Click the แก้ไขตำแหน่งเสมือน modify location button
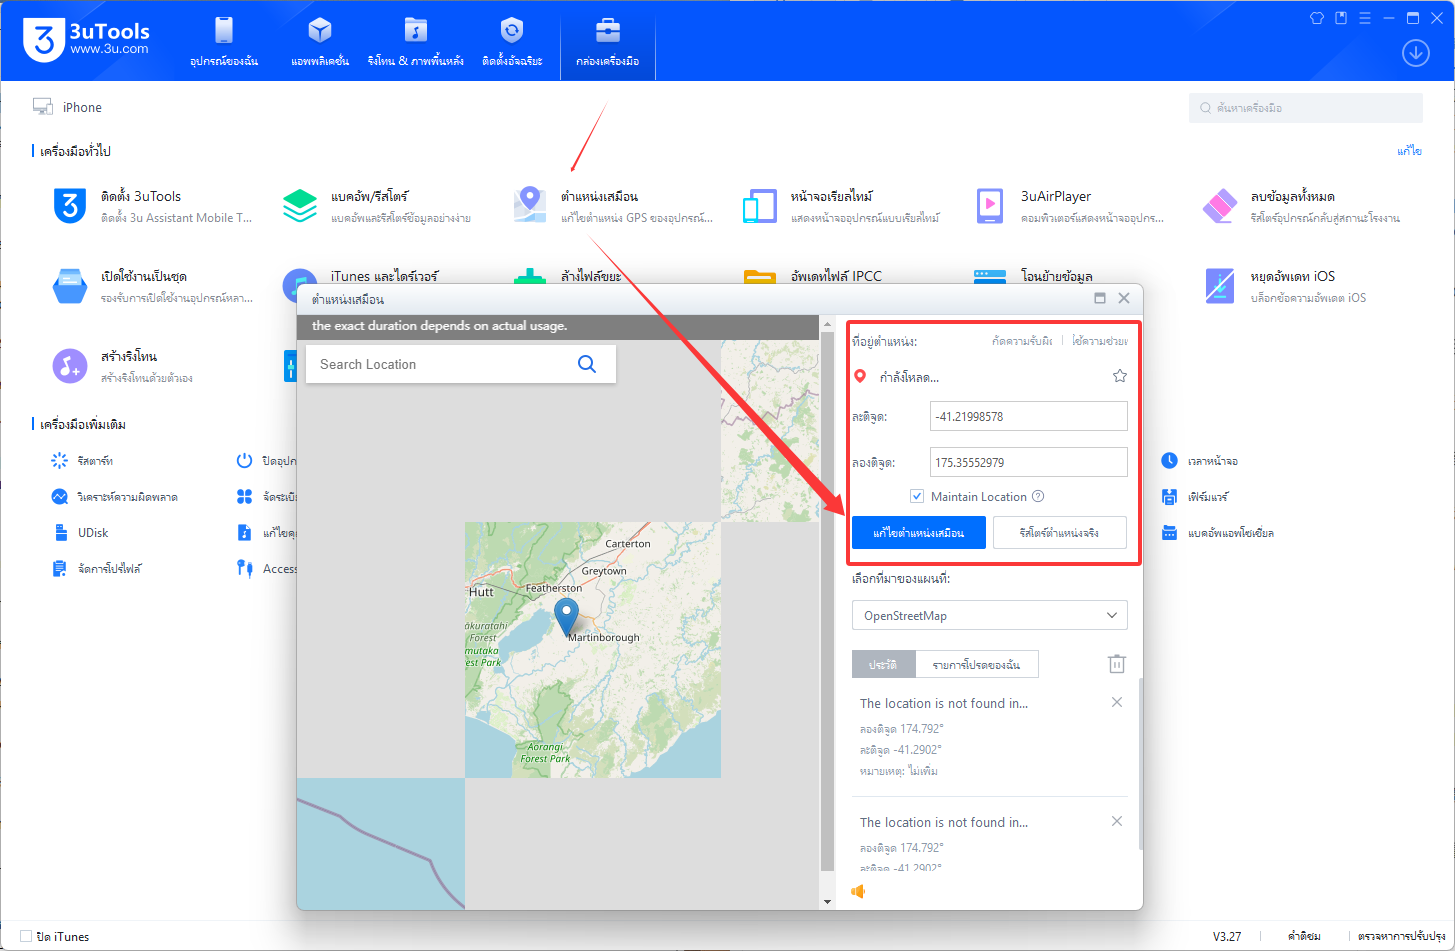1455x951 pixels. (919, 533)
